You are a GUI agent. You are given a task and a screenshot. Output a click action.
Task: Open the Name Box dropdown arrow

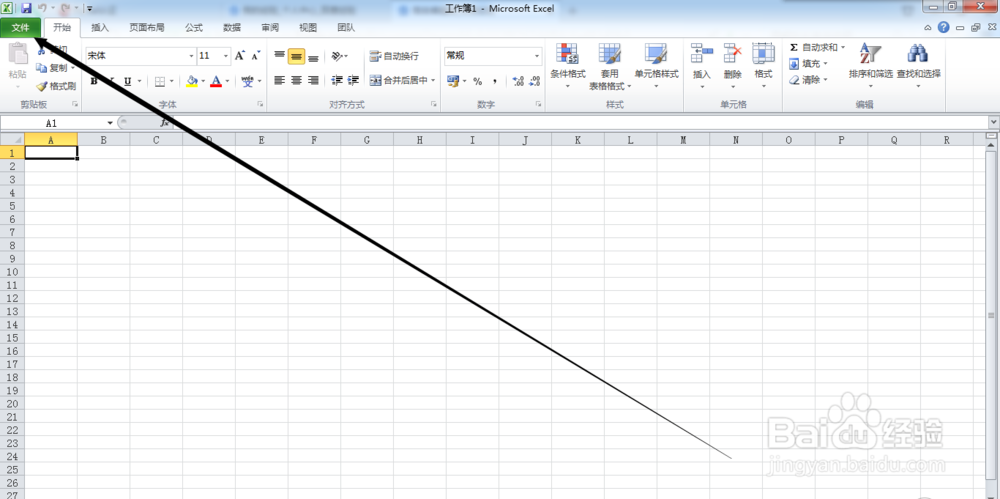pyautogui.click(x=110, y=123)
